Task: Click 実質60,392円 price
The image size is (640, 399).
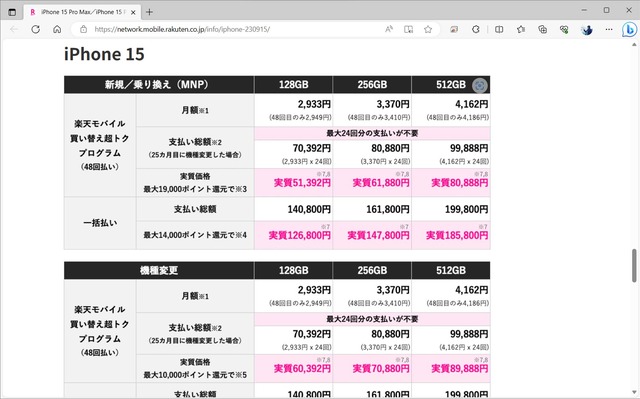Action: tap(302, 368)
